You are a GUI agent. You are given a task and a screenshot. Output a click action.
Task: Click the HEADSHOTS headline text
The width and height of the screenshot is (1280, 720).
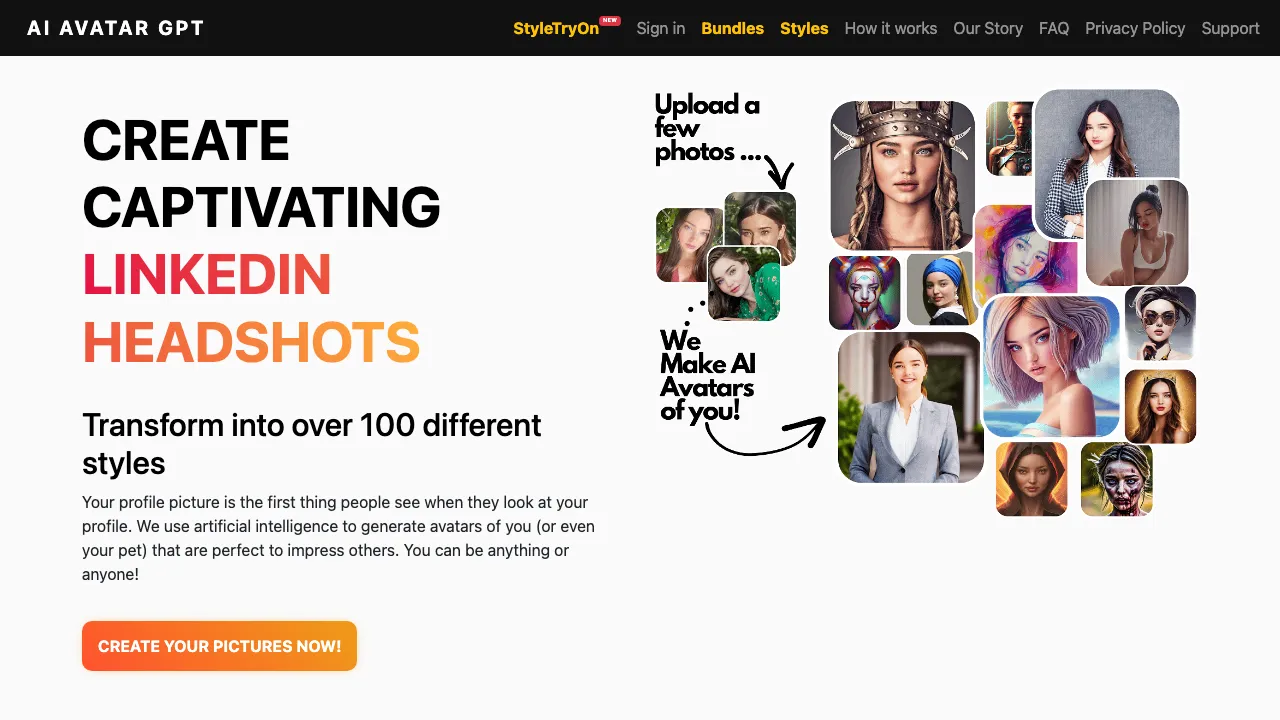click(x=251, y=342)
